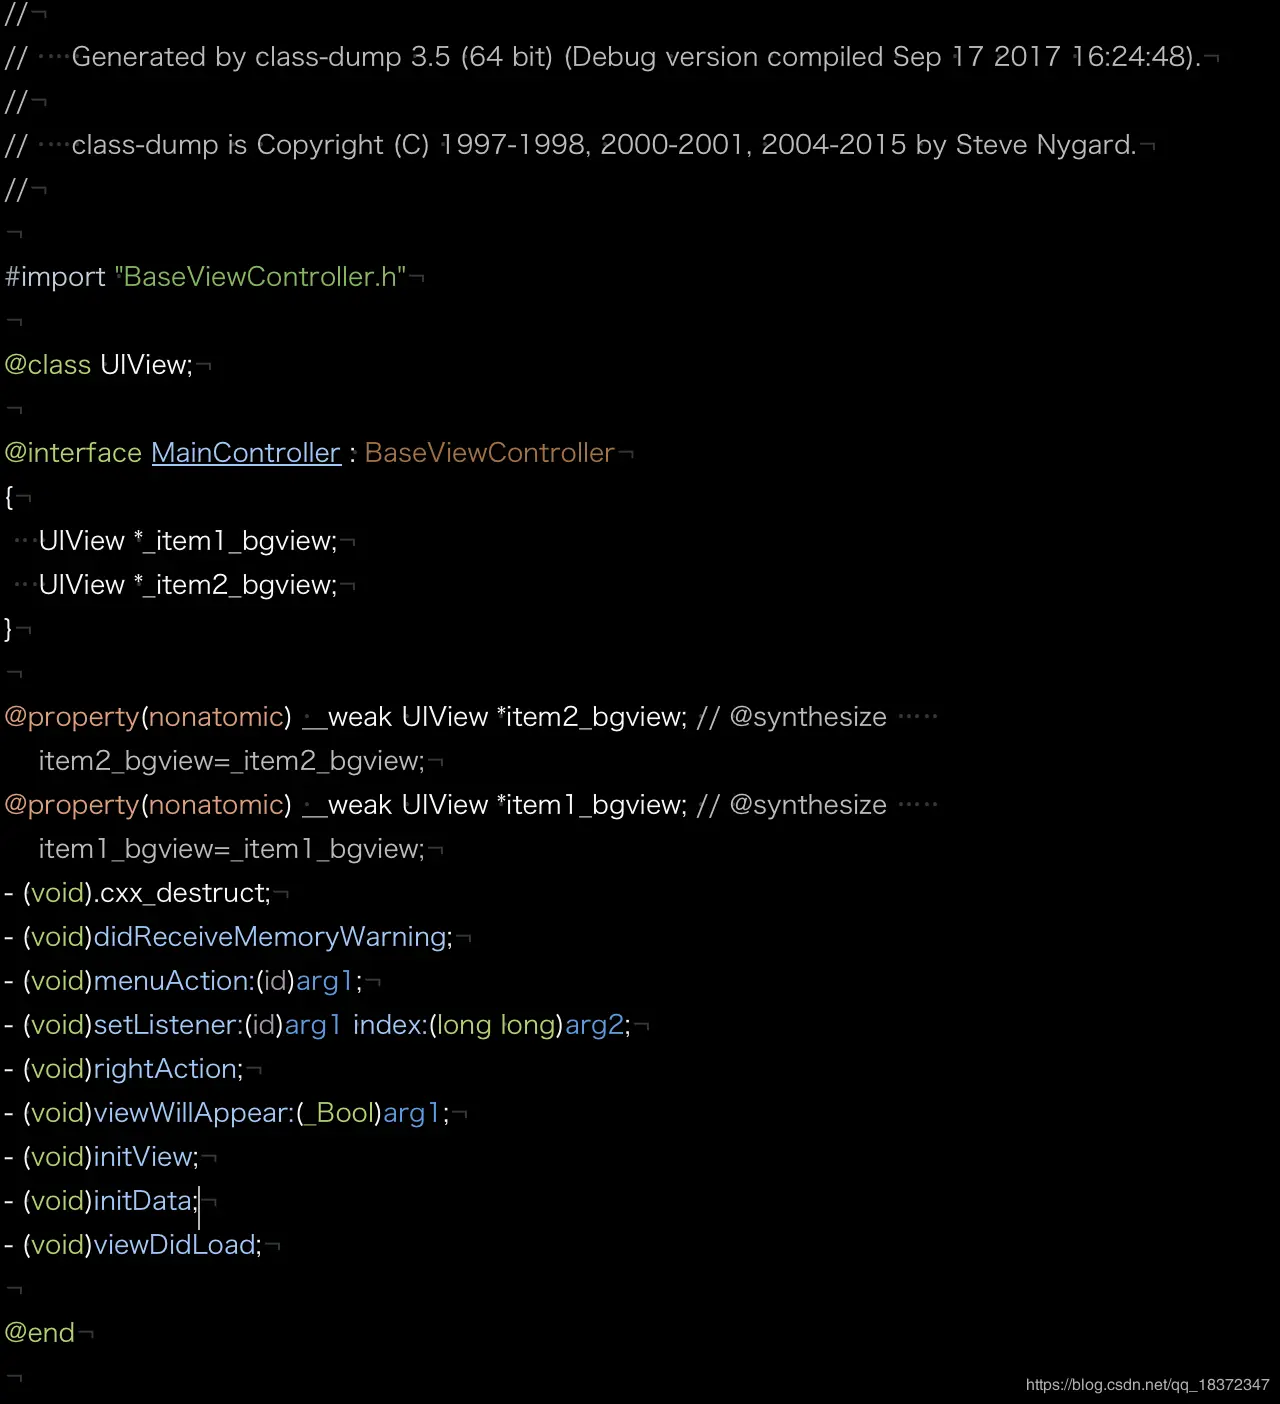Click the item2_bgview @property declaration
Screen dimensions: 1280x1404
tap(346, 717)
